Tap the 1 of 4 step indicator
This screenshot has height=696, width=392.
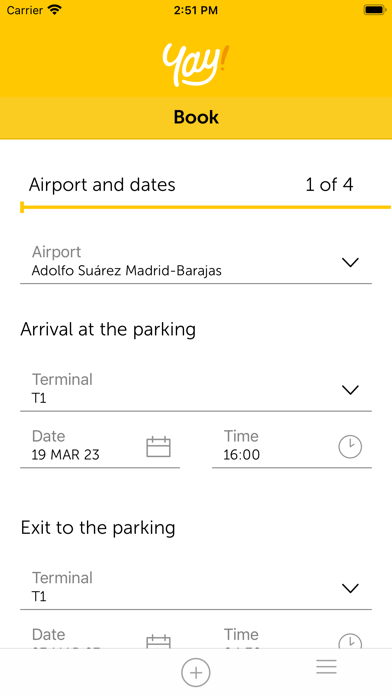329,185
